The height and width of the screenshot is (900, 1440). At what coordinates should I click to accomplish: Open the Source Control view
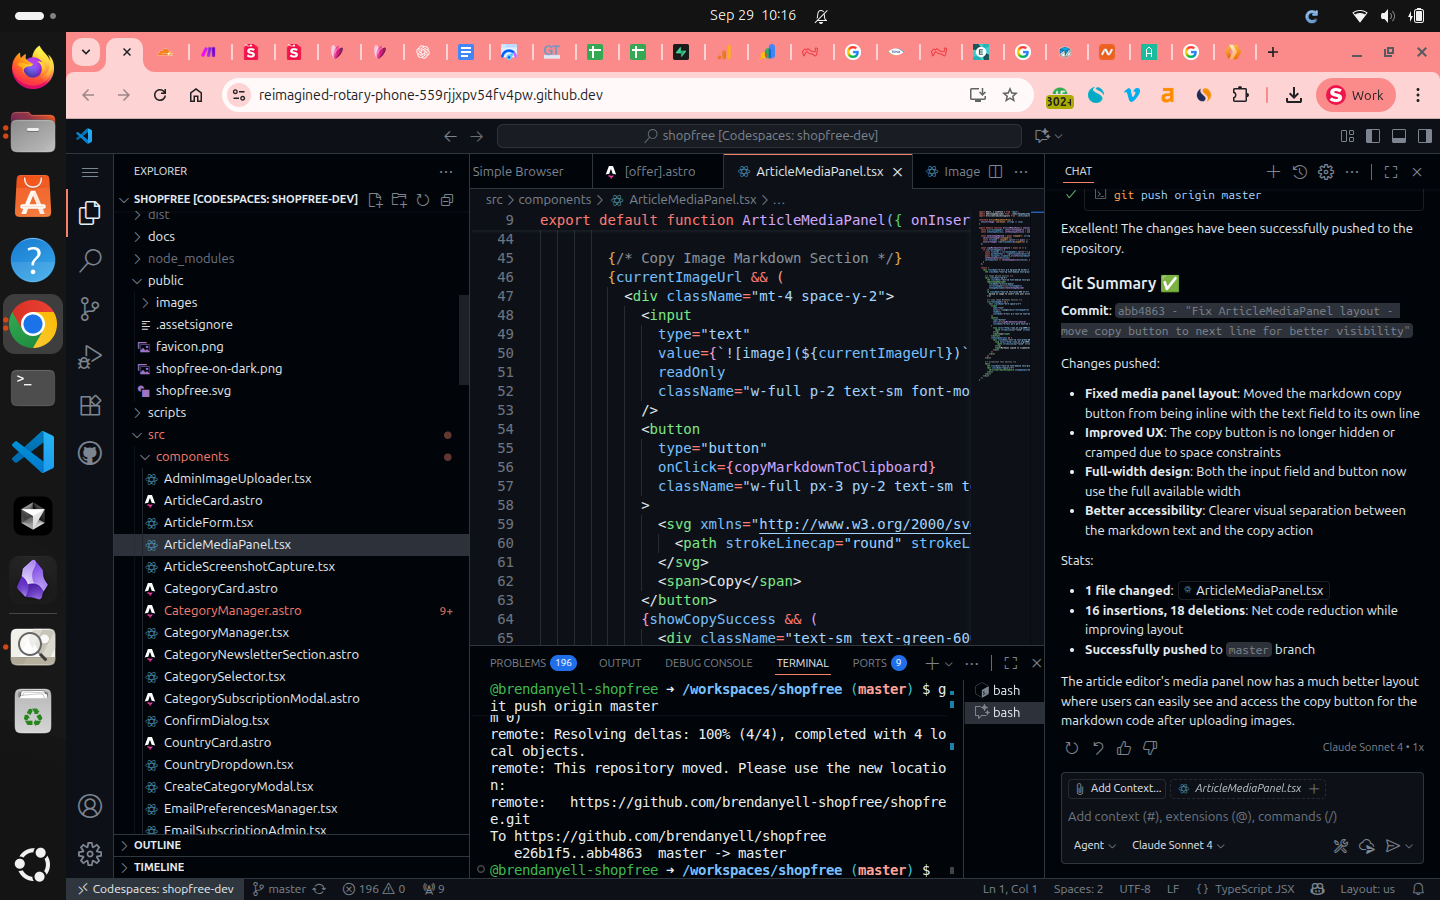tap(90, 309)
